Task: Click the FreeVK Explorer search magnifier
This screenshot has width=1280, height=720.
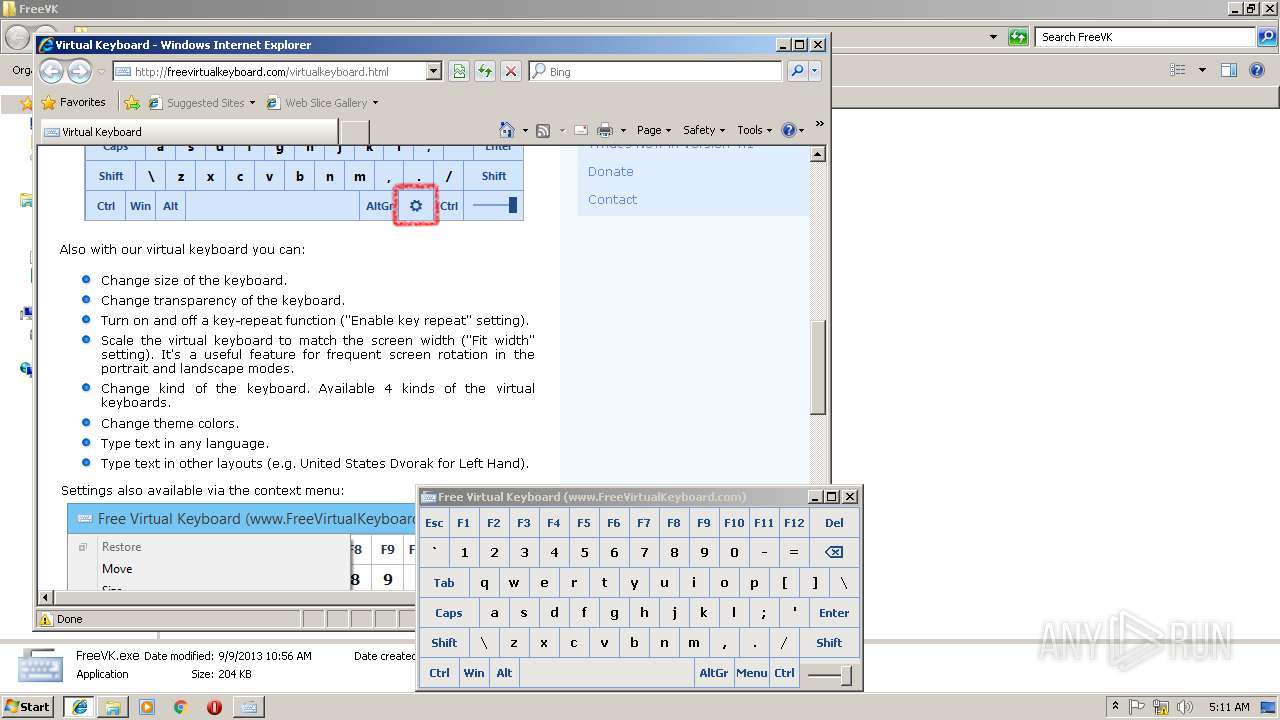Action: 1266,37
